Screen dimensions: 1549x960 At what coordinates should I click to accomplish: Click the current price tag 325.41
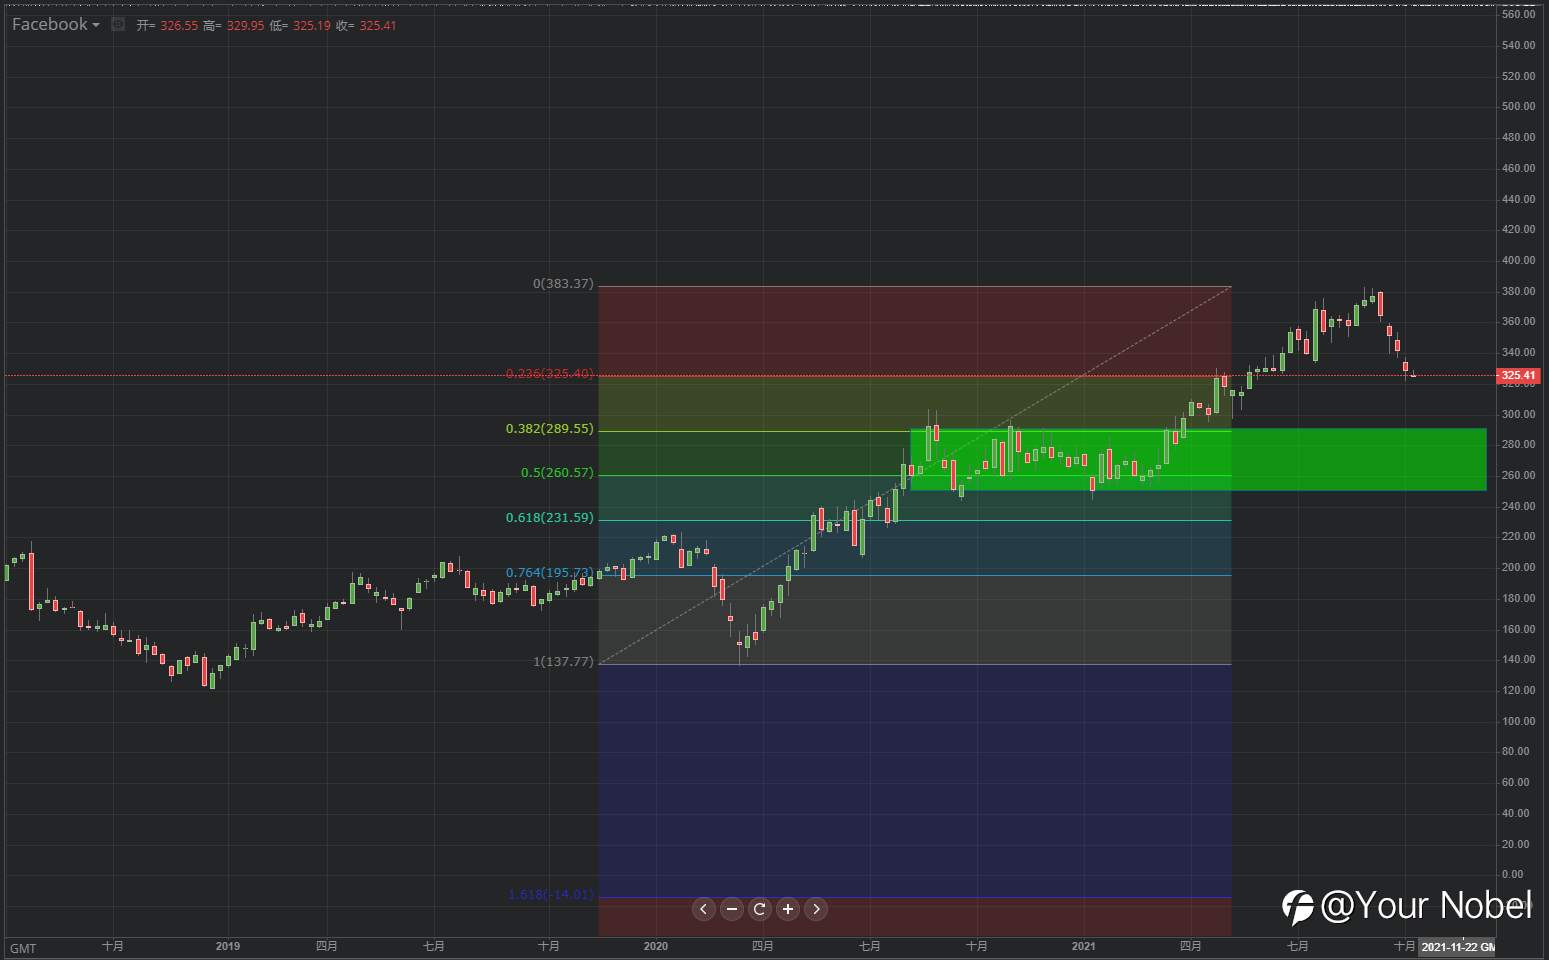pos(1518,376)
